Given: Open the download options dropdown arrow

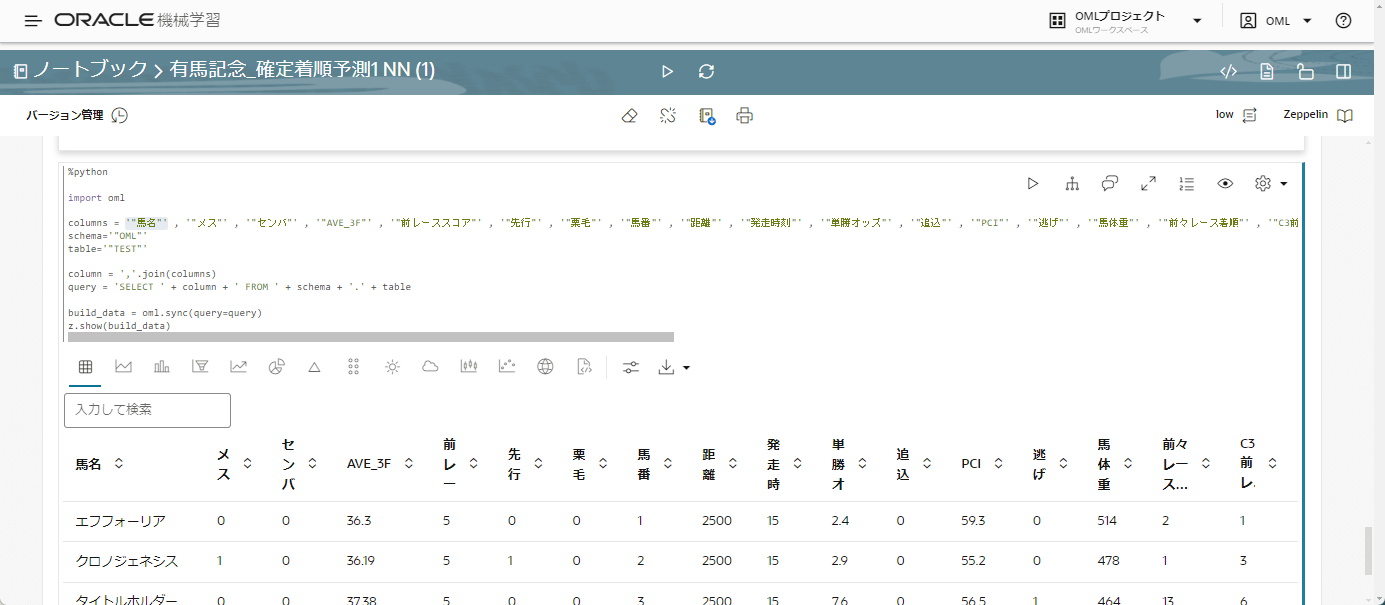Looking at the screenshot, I should [686, 368].
